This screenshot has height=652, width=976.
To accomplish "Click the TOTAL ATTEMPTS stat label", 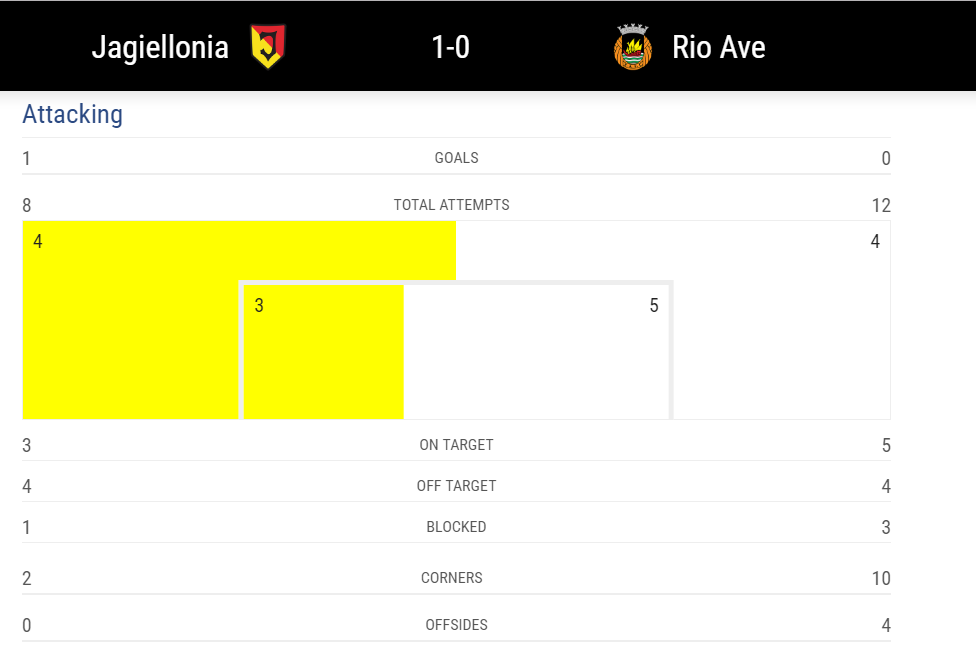I will (451, 205).
